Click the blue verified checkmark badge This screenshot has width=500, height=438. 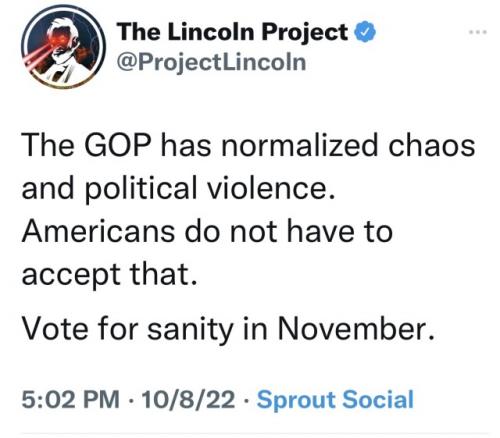tap(366, 31)
